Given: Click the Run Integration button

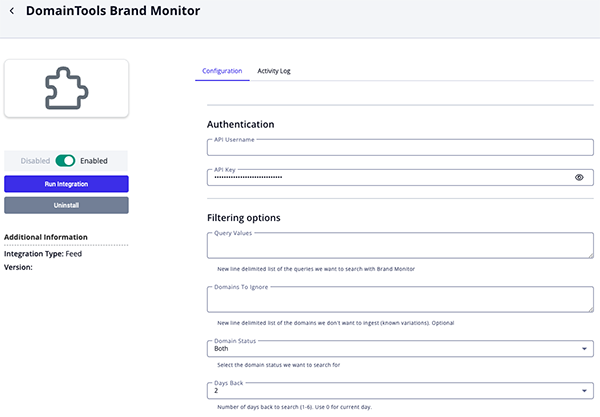Looking at the screenshot, I should [x=66, y=184].
